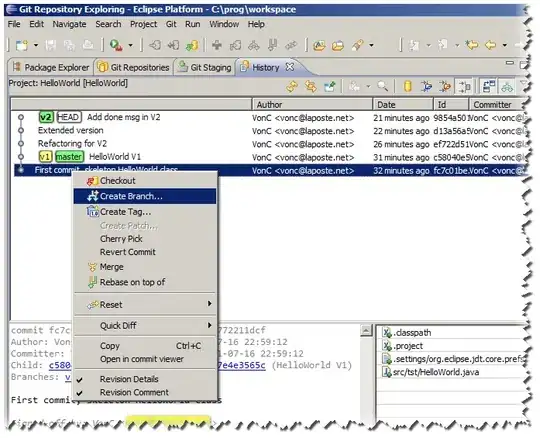Click the yellow Back navigation arrow
Viewport: 540px width, 438px height.
click(x=490, y=45)
